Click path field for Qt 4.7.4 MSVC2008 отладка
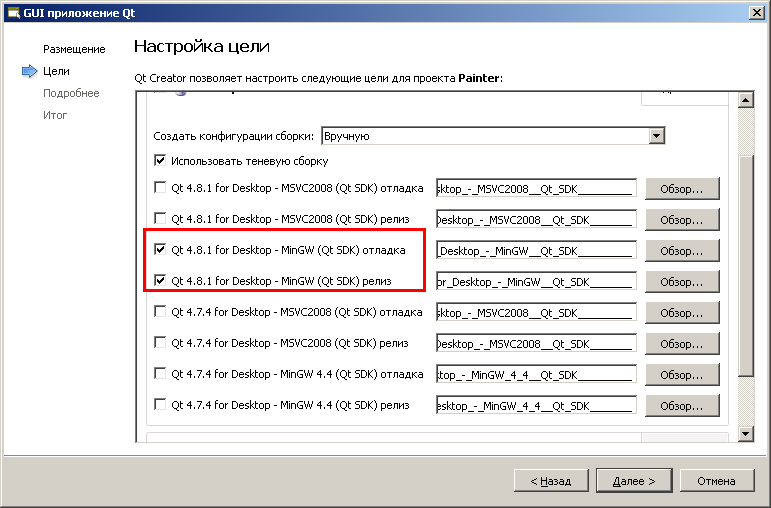Screen dimensions: 771x508 (x=536, y=313)
